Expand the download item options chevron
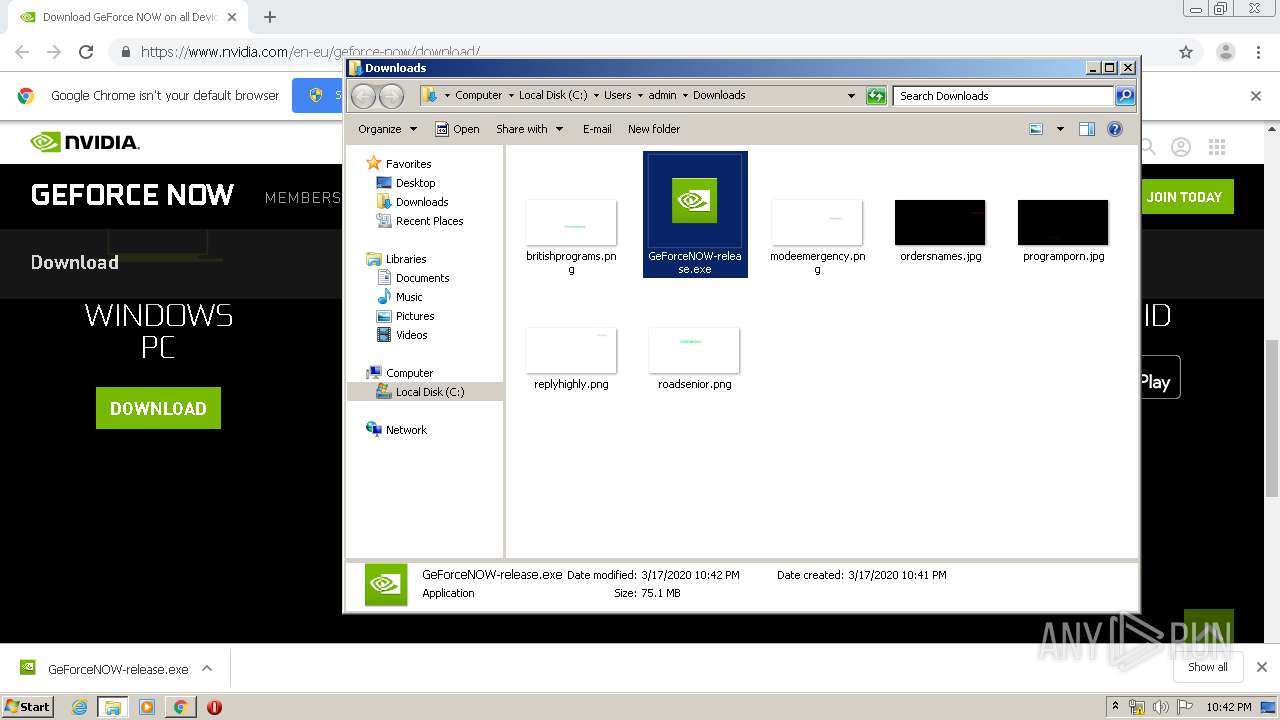Image resolution: width=1280 pixels, height=720 pixels. pos(207,668)
